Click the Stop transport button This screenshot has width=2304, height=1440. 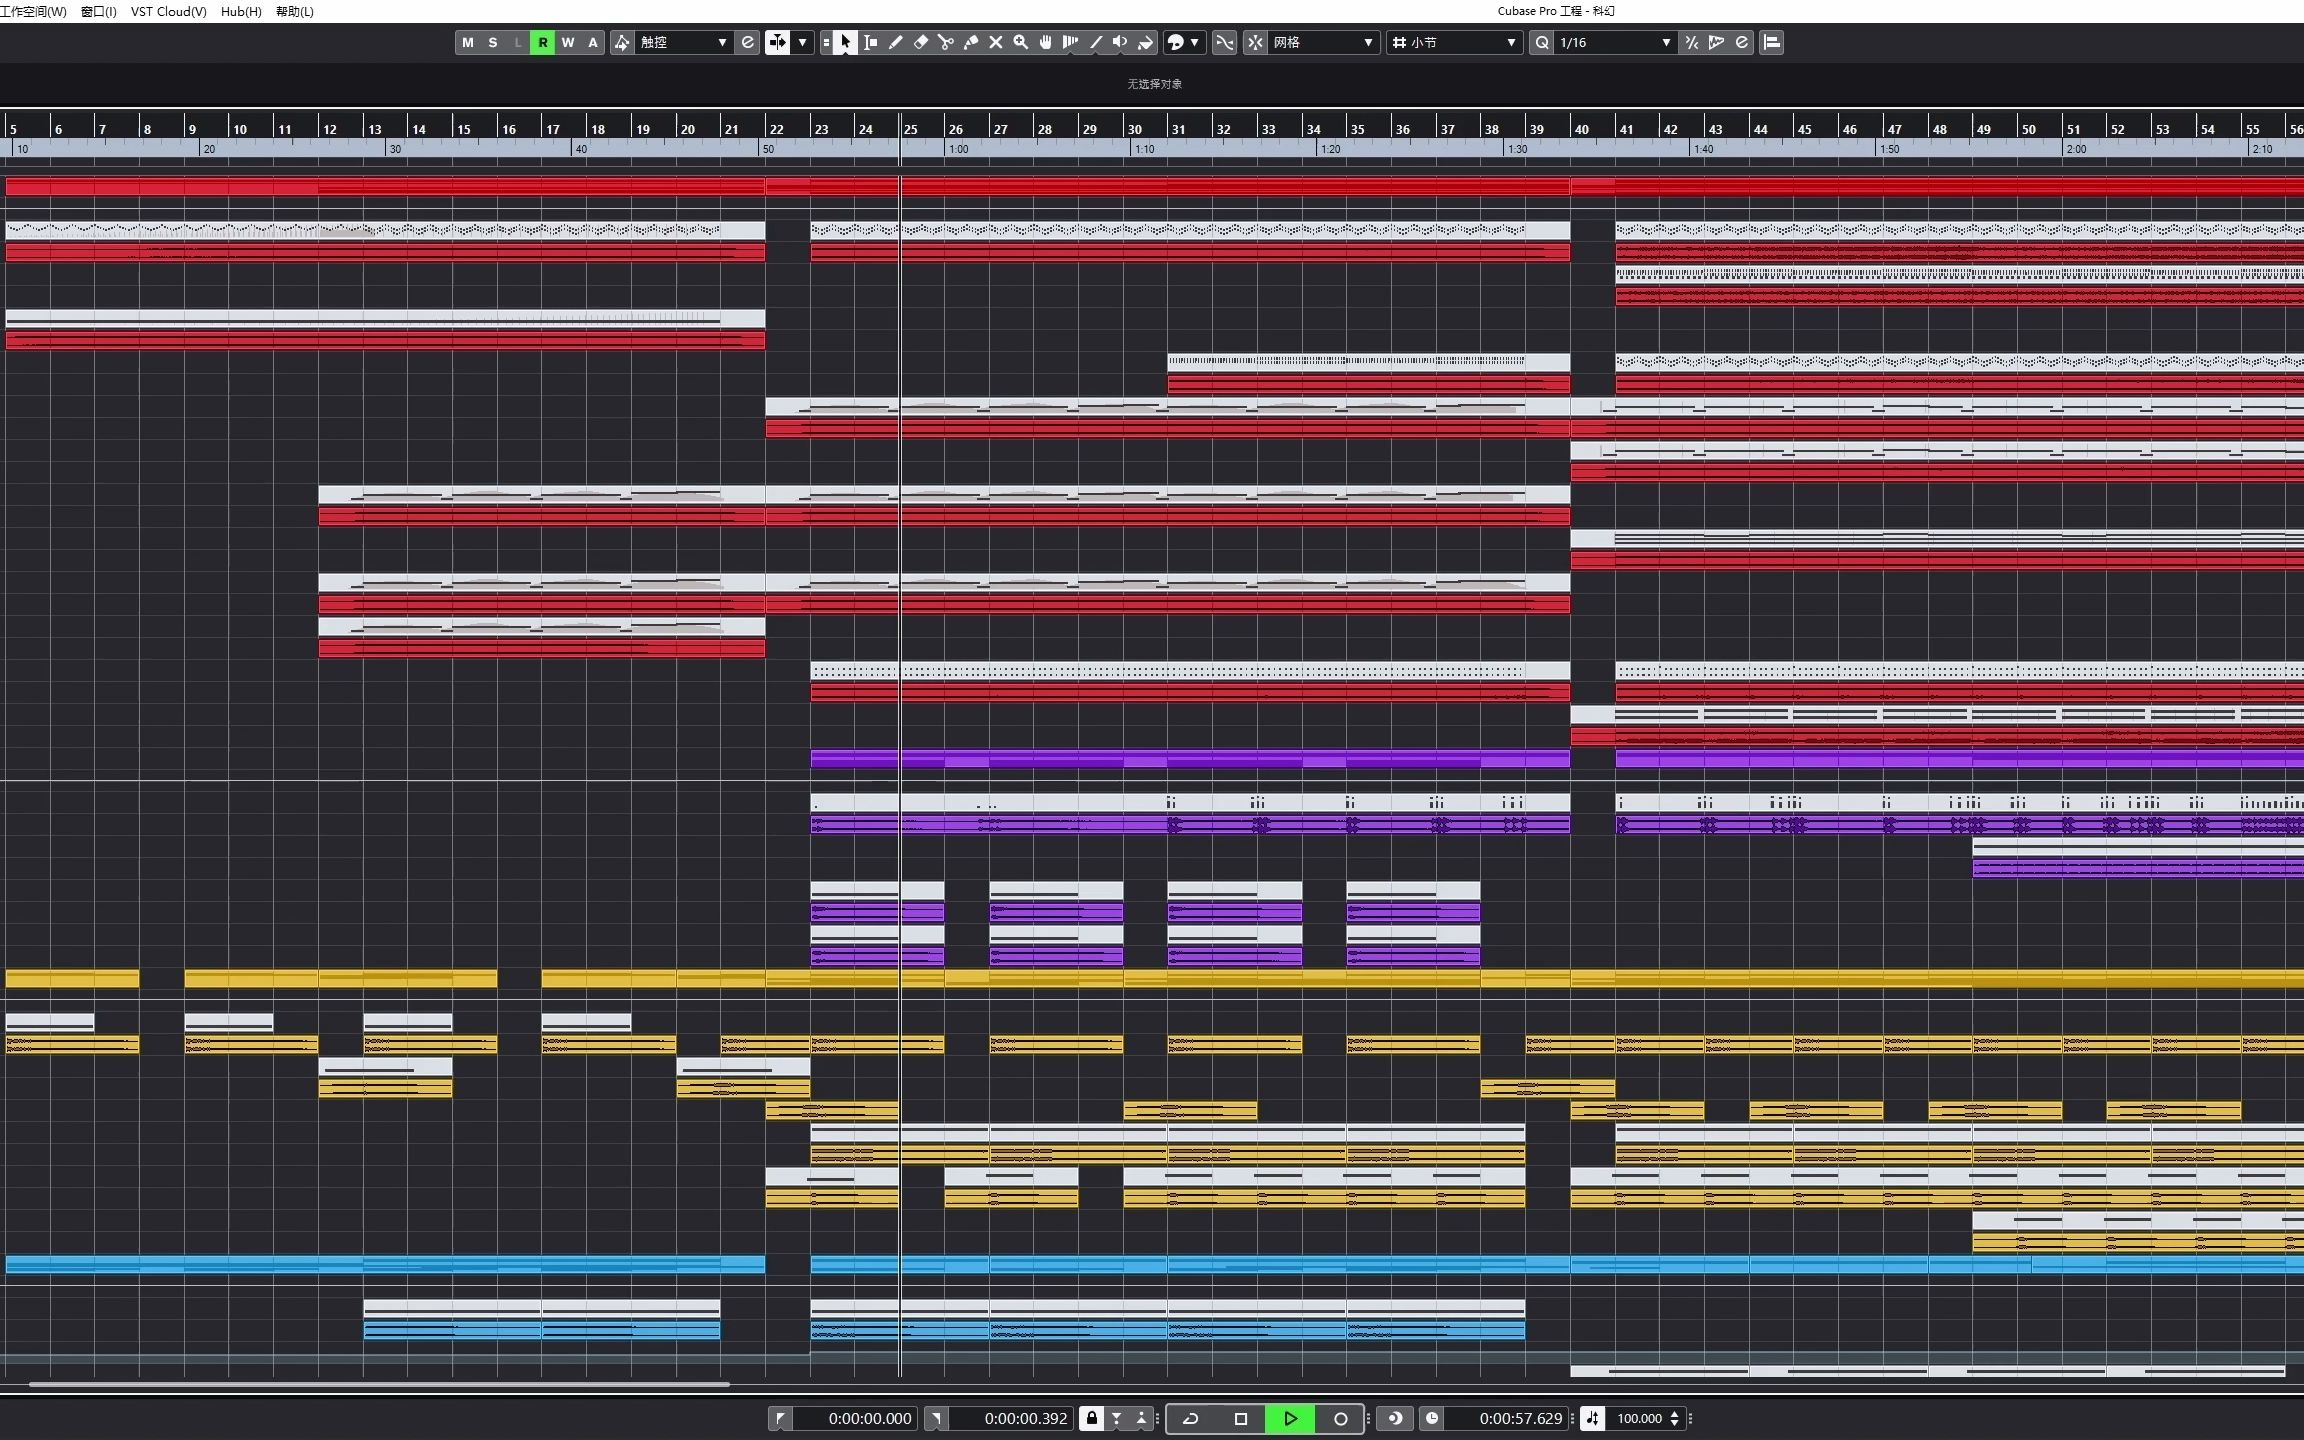coord(1241,1418)
